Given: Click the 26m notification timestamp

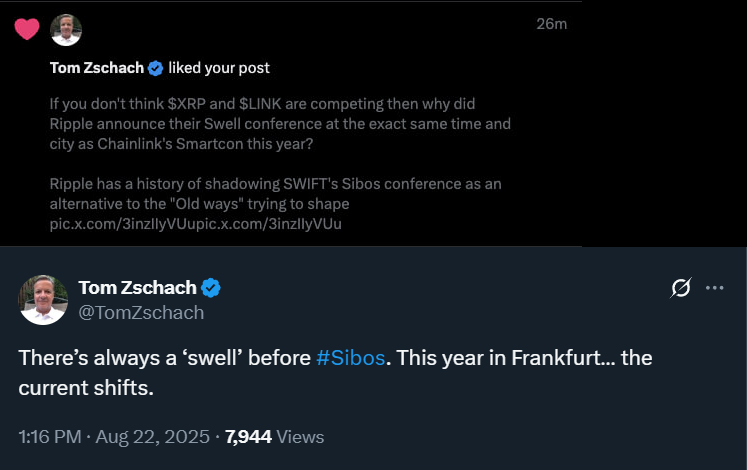Looking at the screenshot, I should (551, 24).
